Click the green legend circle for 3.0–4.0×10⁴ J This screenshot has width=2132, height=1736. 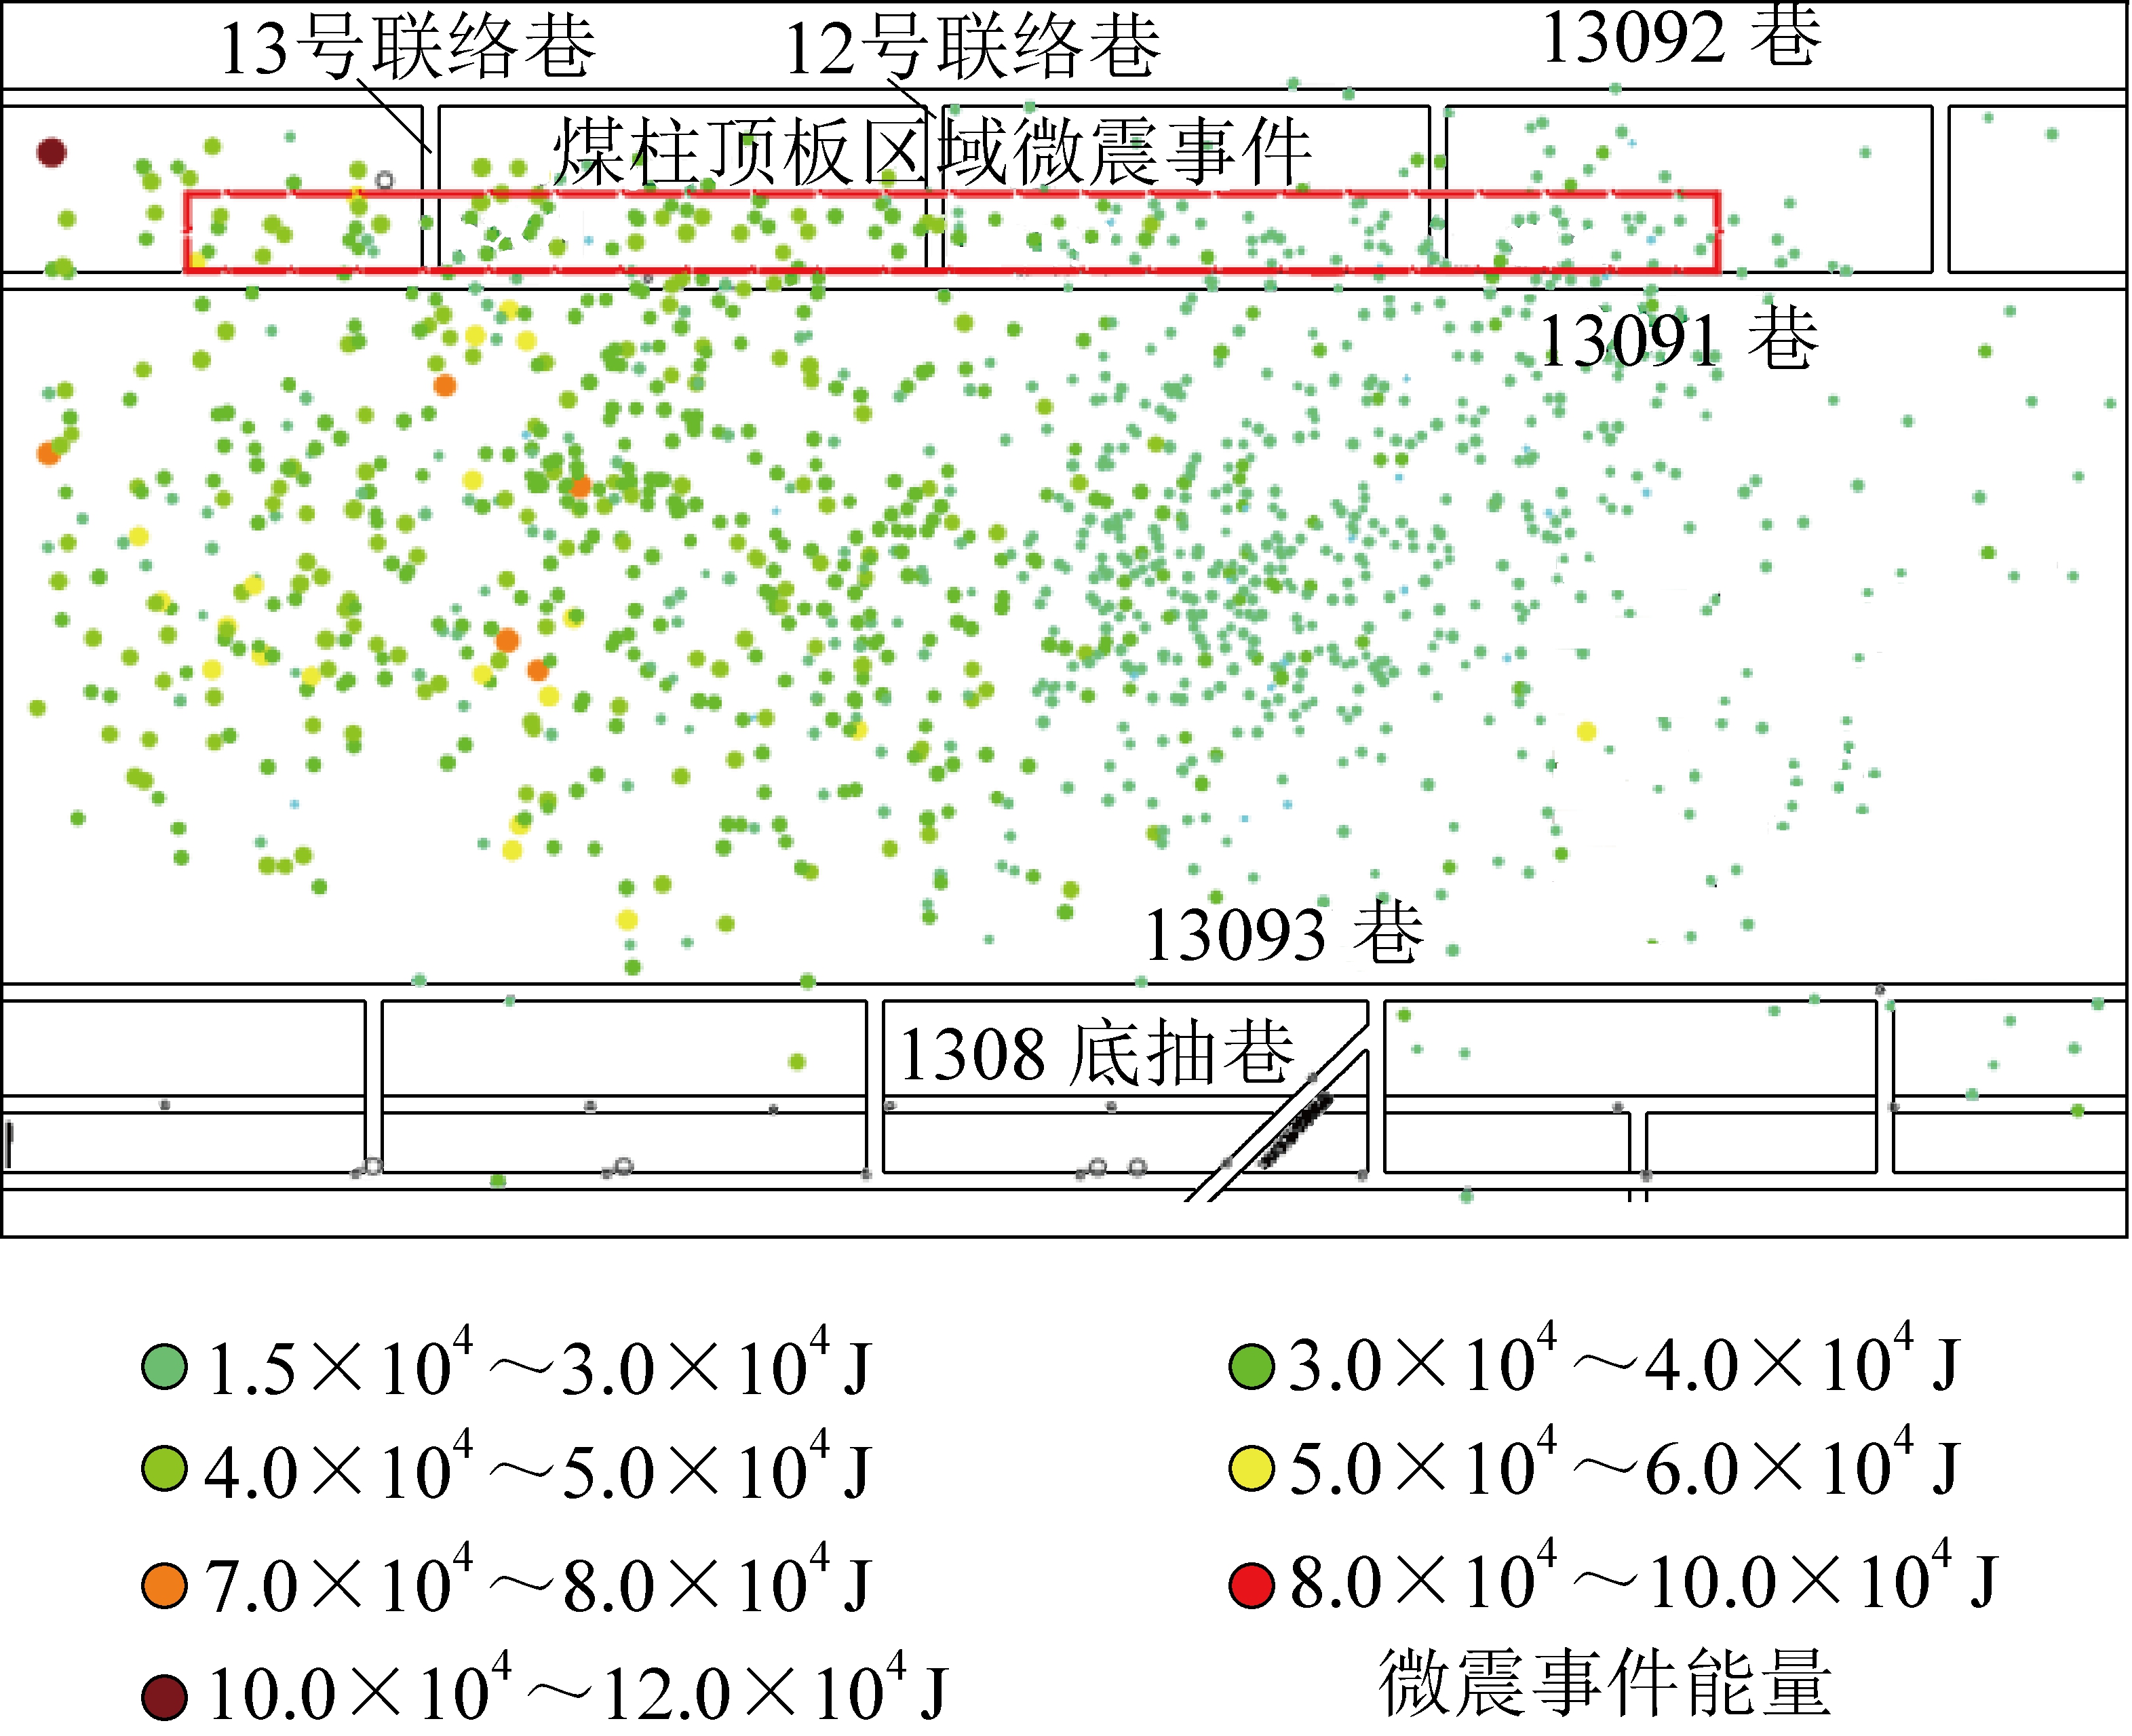pos(1251,1367)
